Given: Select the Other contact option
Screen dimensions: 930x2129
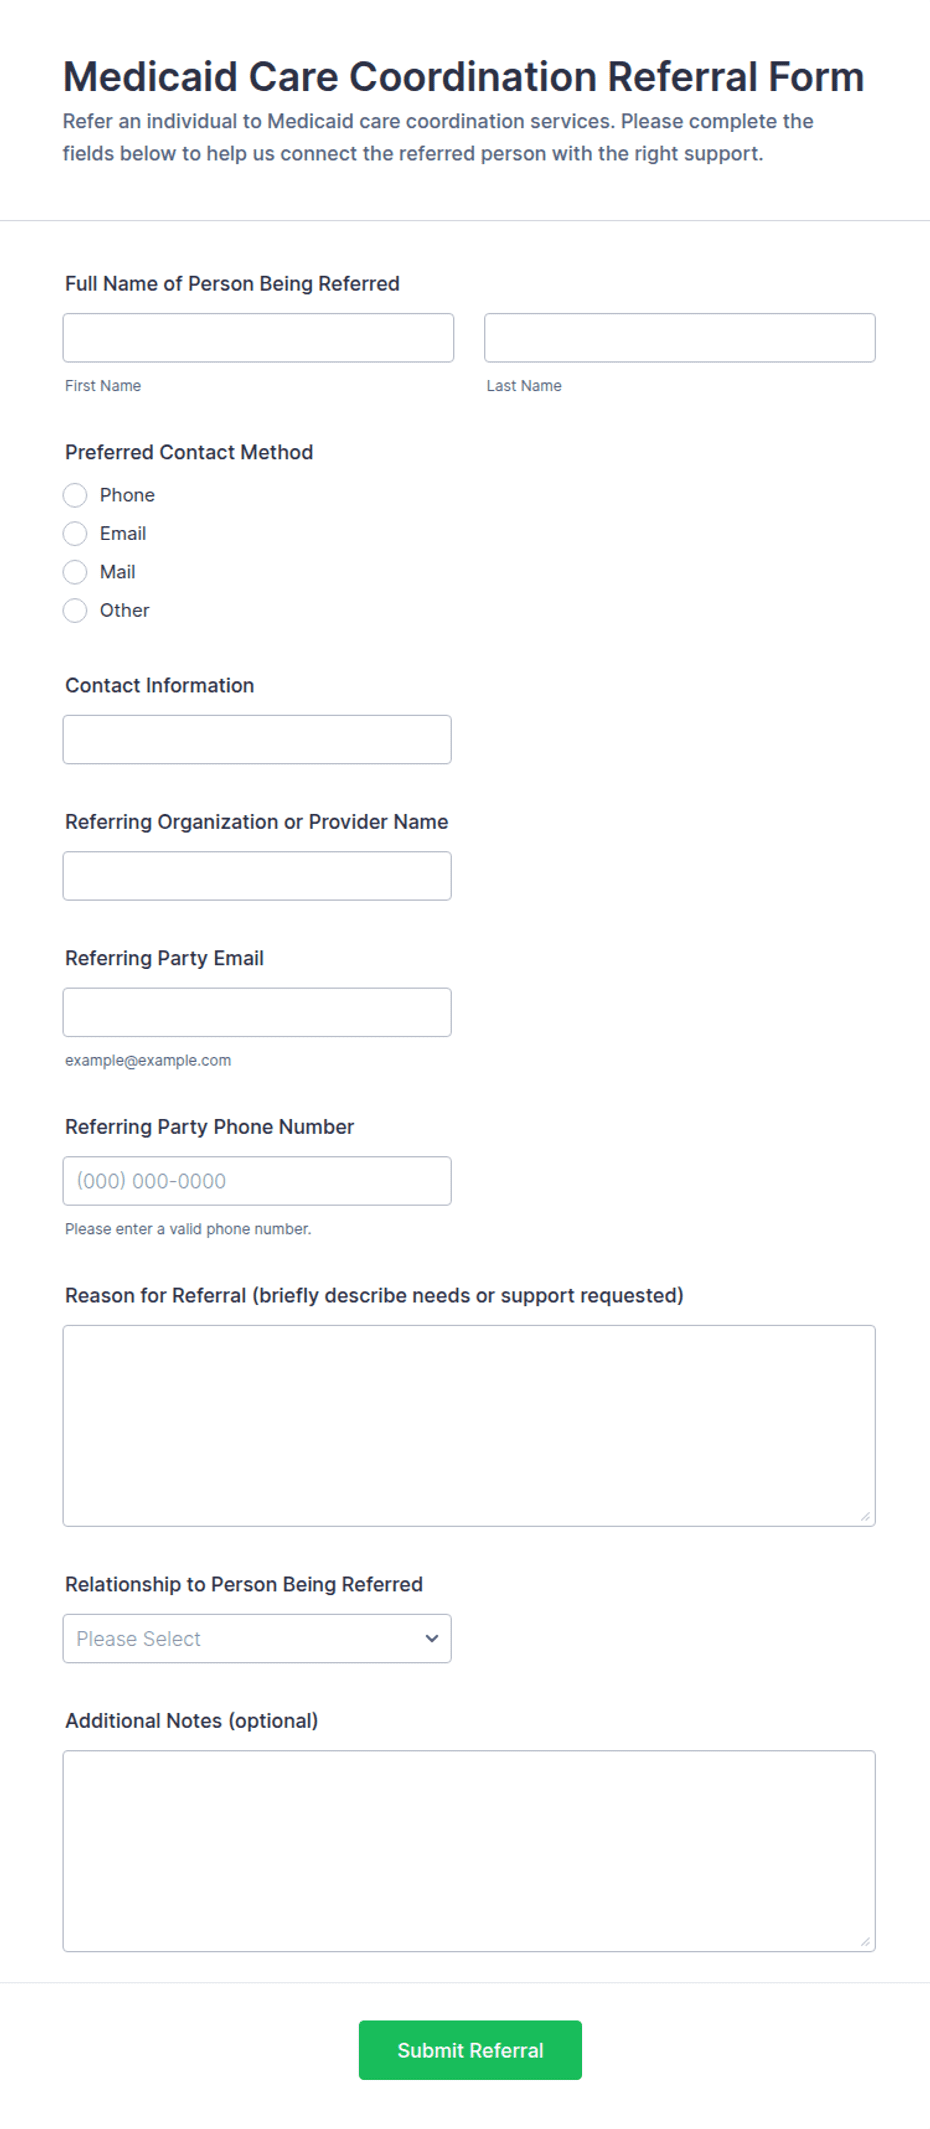Looking at the screenshot, I should 75,610.
